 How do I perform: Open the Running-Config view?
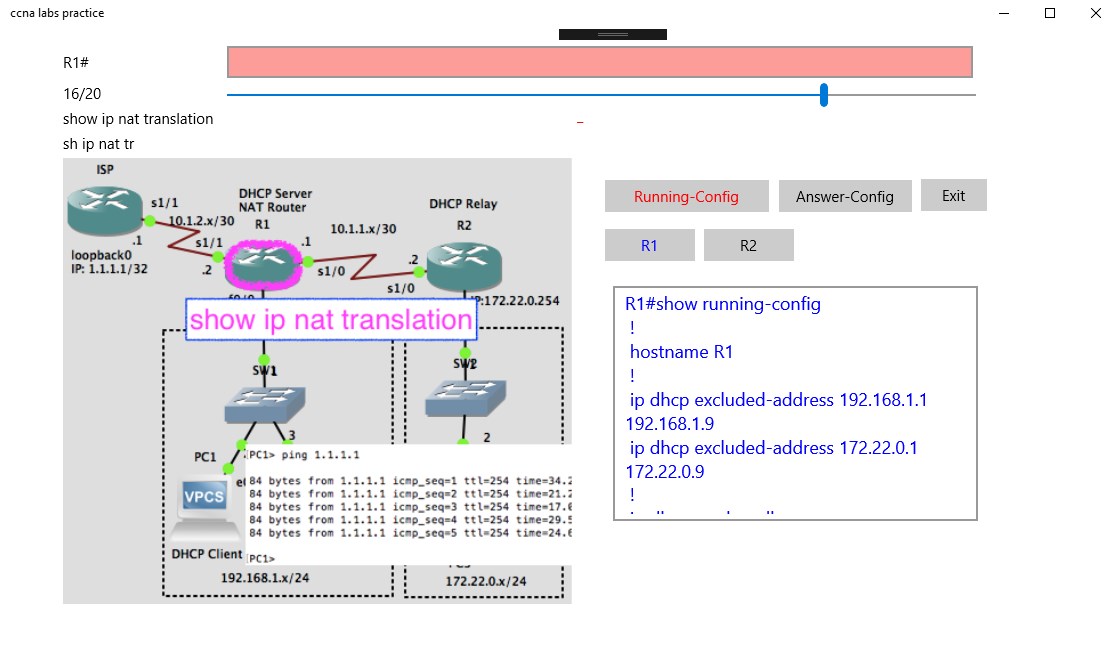(686, 196)
